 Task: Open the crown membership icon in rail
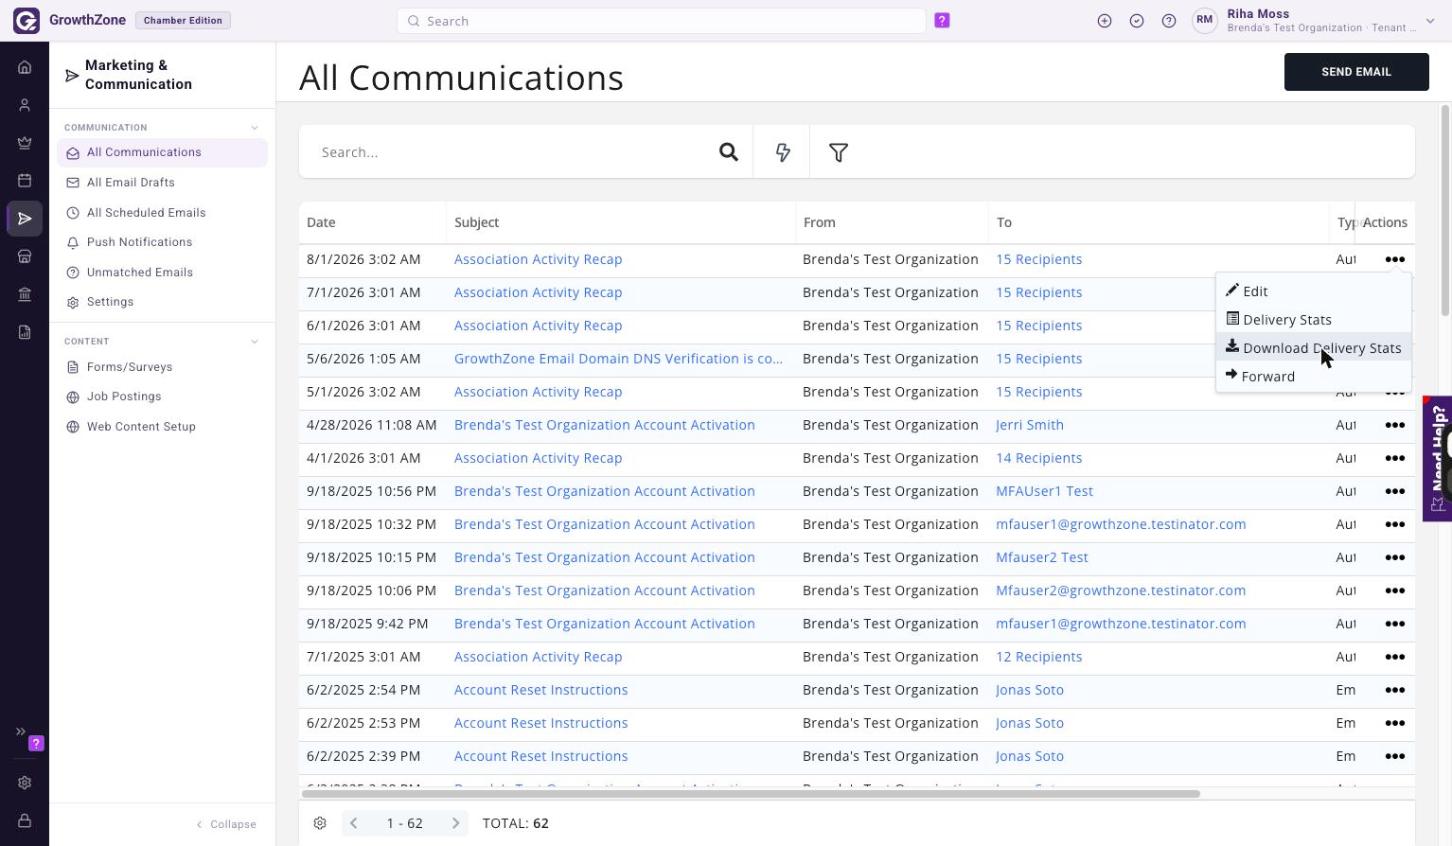coord(25,143)
